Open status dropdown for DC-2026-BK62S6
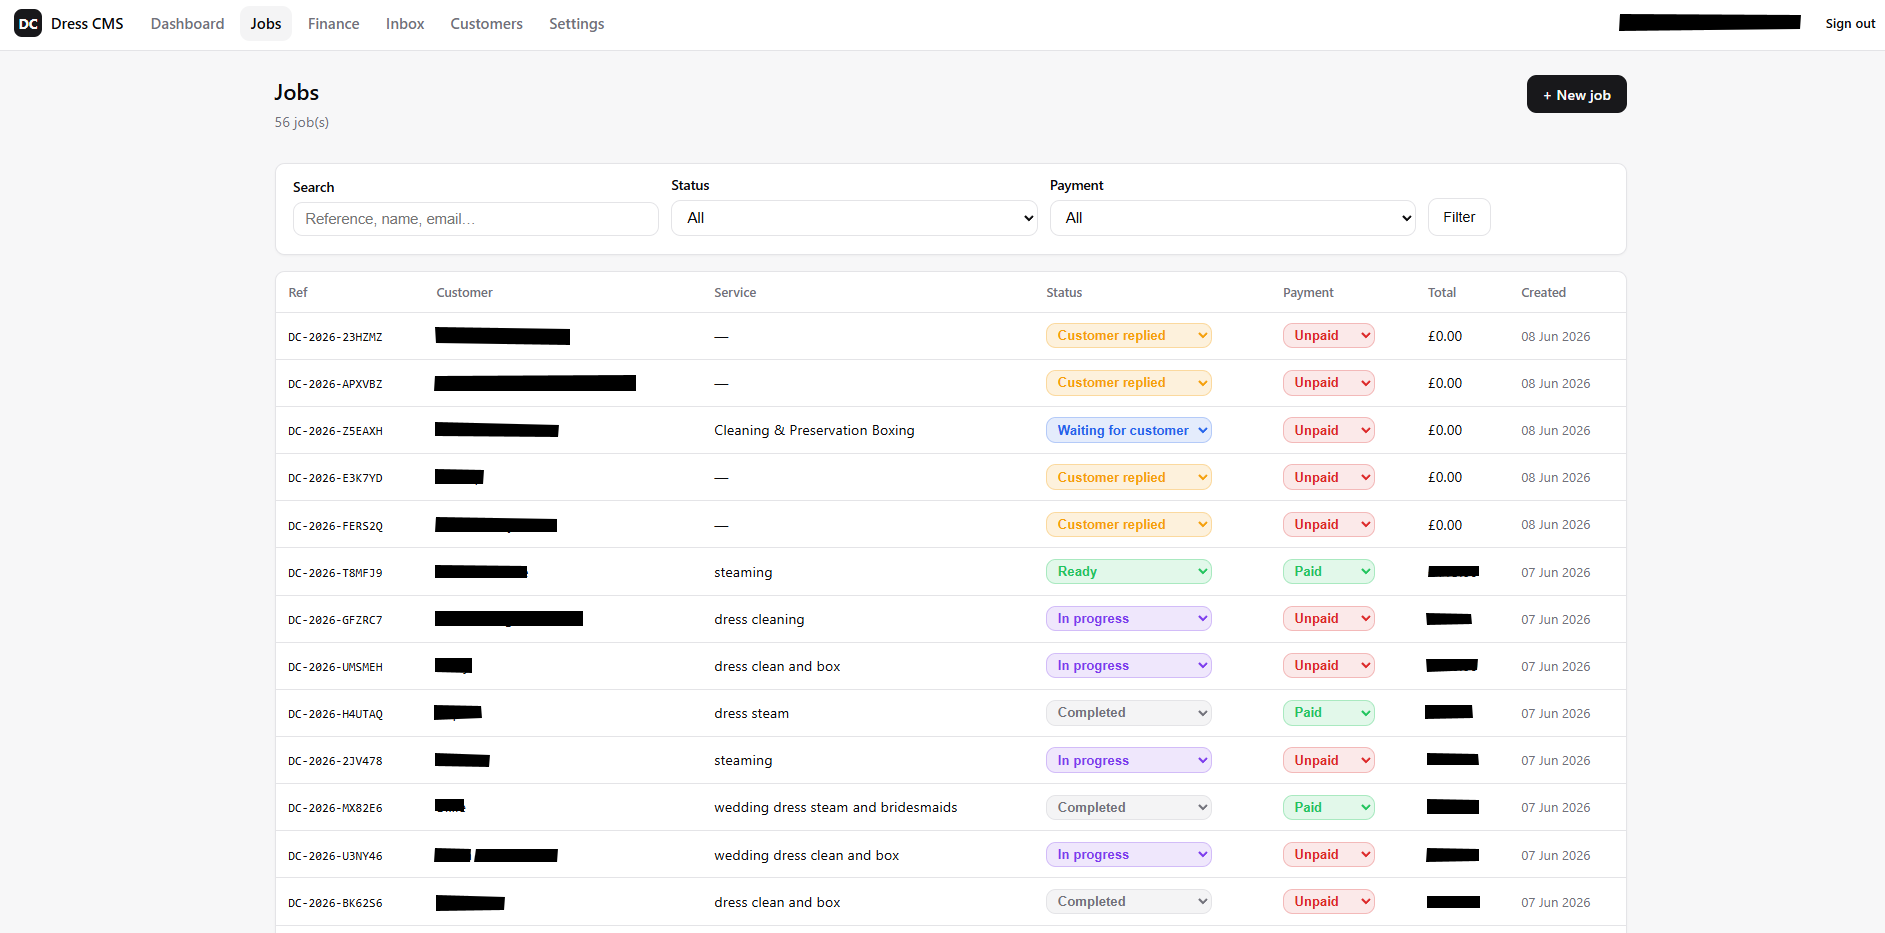The height and width of the screenshot is (933, 1885). coord(1128,901)
